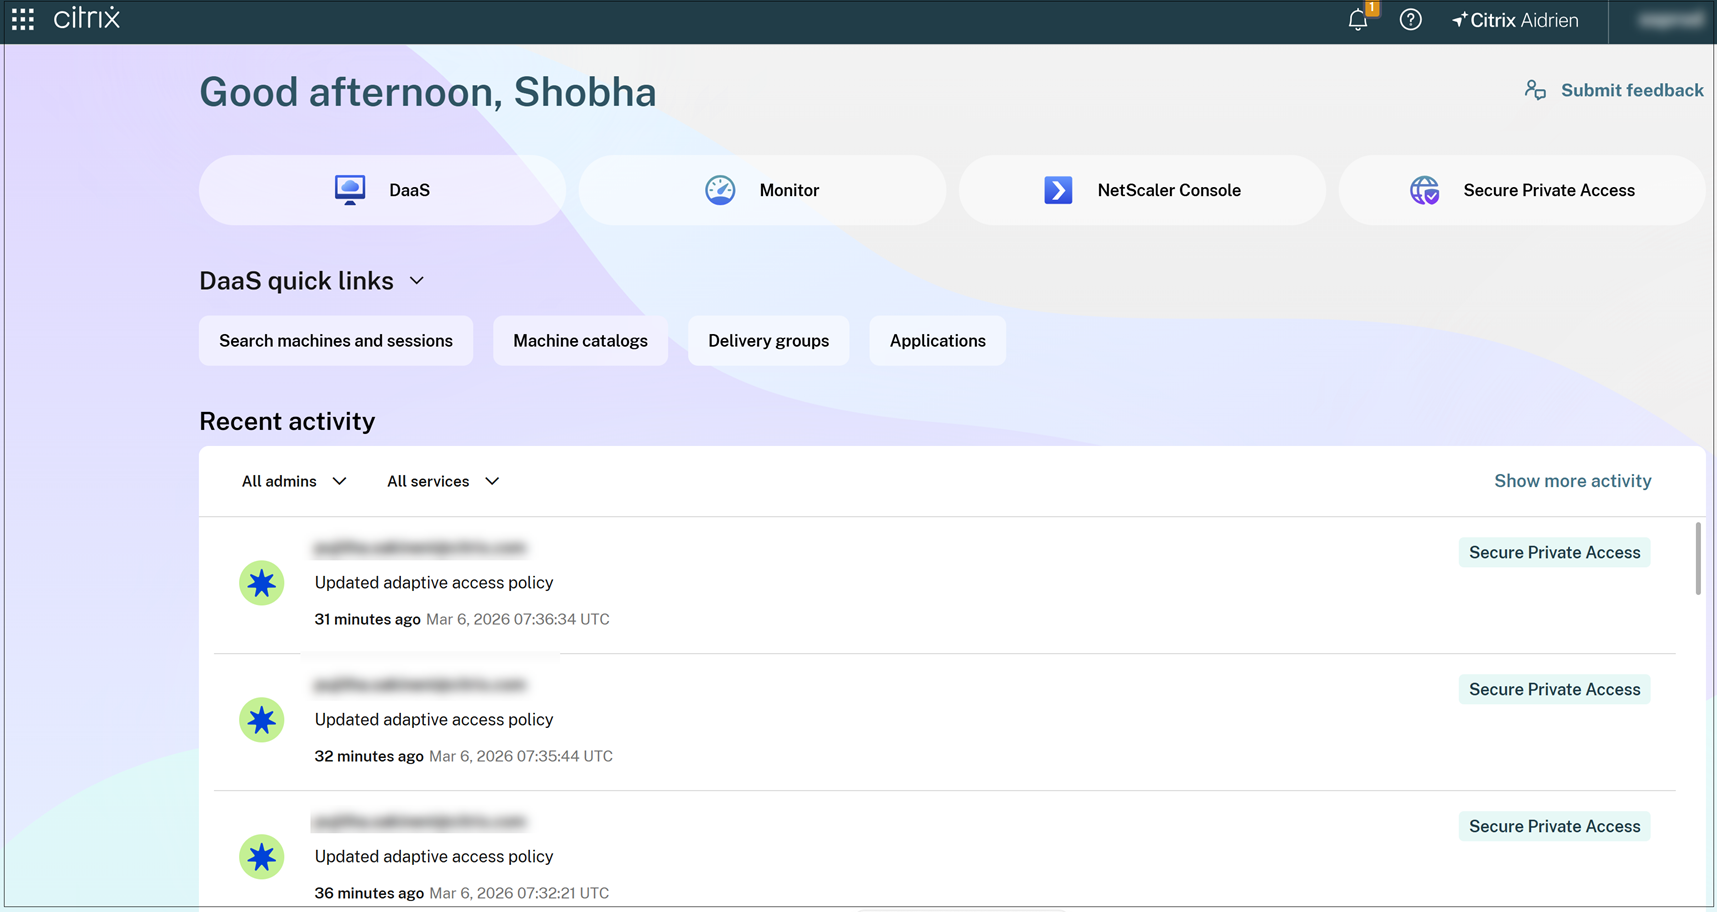Image resolution: width=1717 pixels, height=913 pixels.
Task: Click Show more activity
Action: [x=1572, y=481]
